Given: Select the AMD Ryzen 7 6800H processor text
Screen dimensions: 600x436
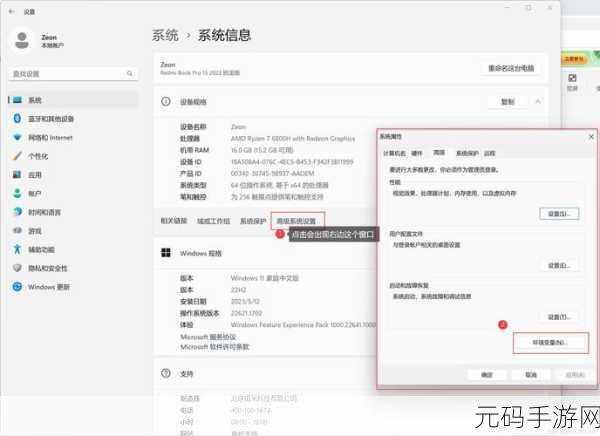Looking at the screenshot, I should [x=293, y=139].
